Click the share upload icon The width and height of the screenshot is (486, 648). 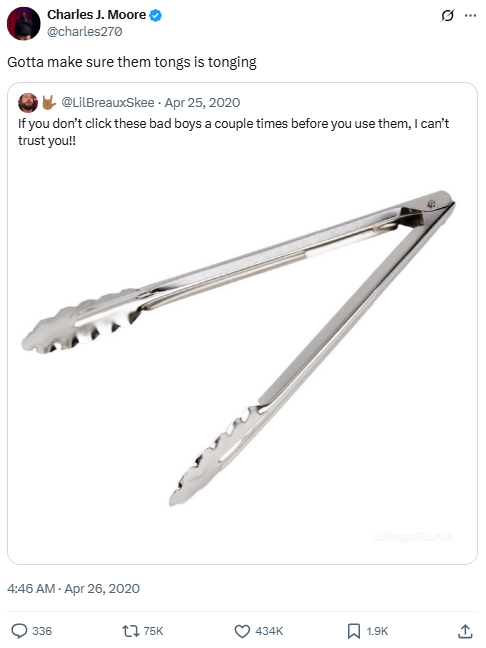pyautogui.click(x=465, y=631)
